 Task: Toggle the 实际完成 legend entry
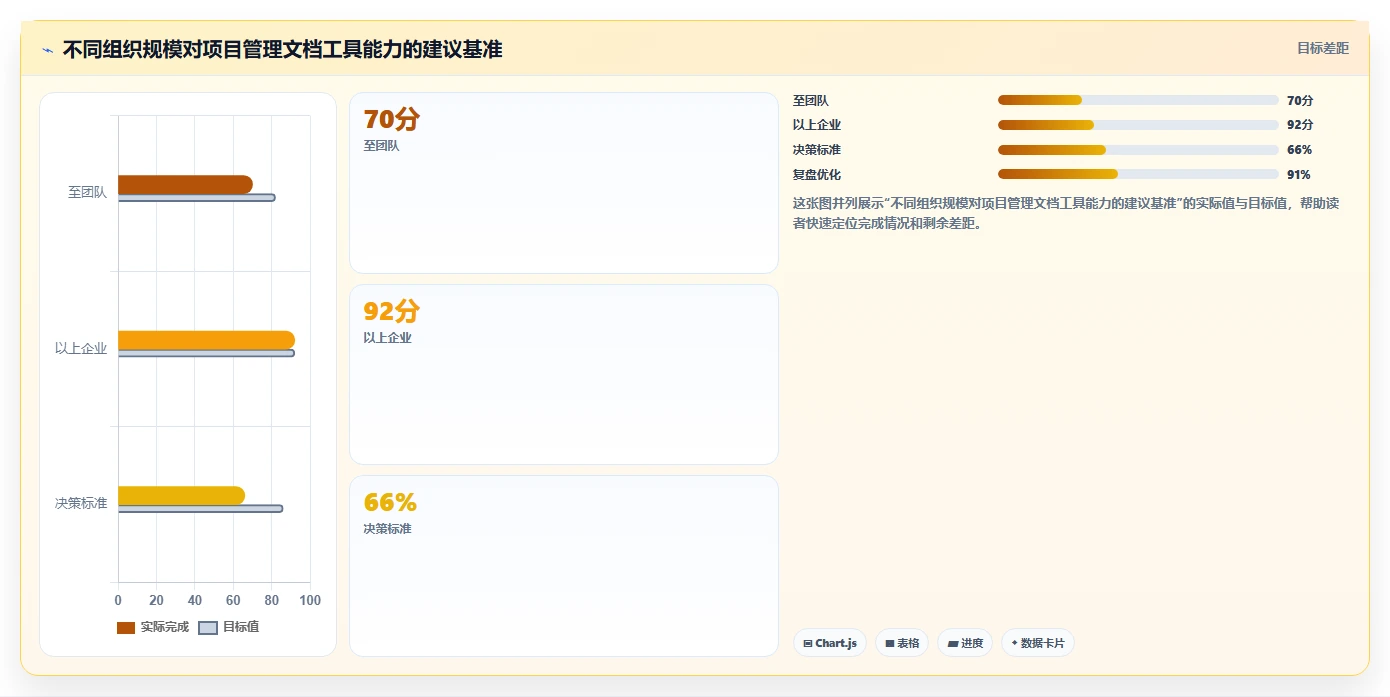point(153,627)
